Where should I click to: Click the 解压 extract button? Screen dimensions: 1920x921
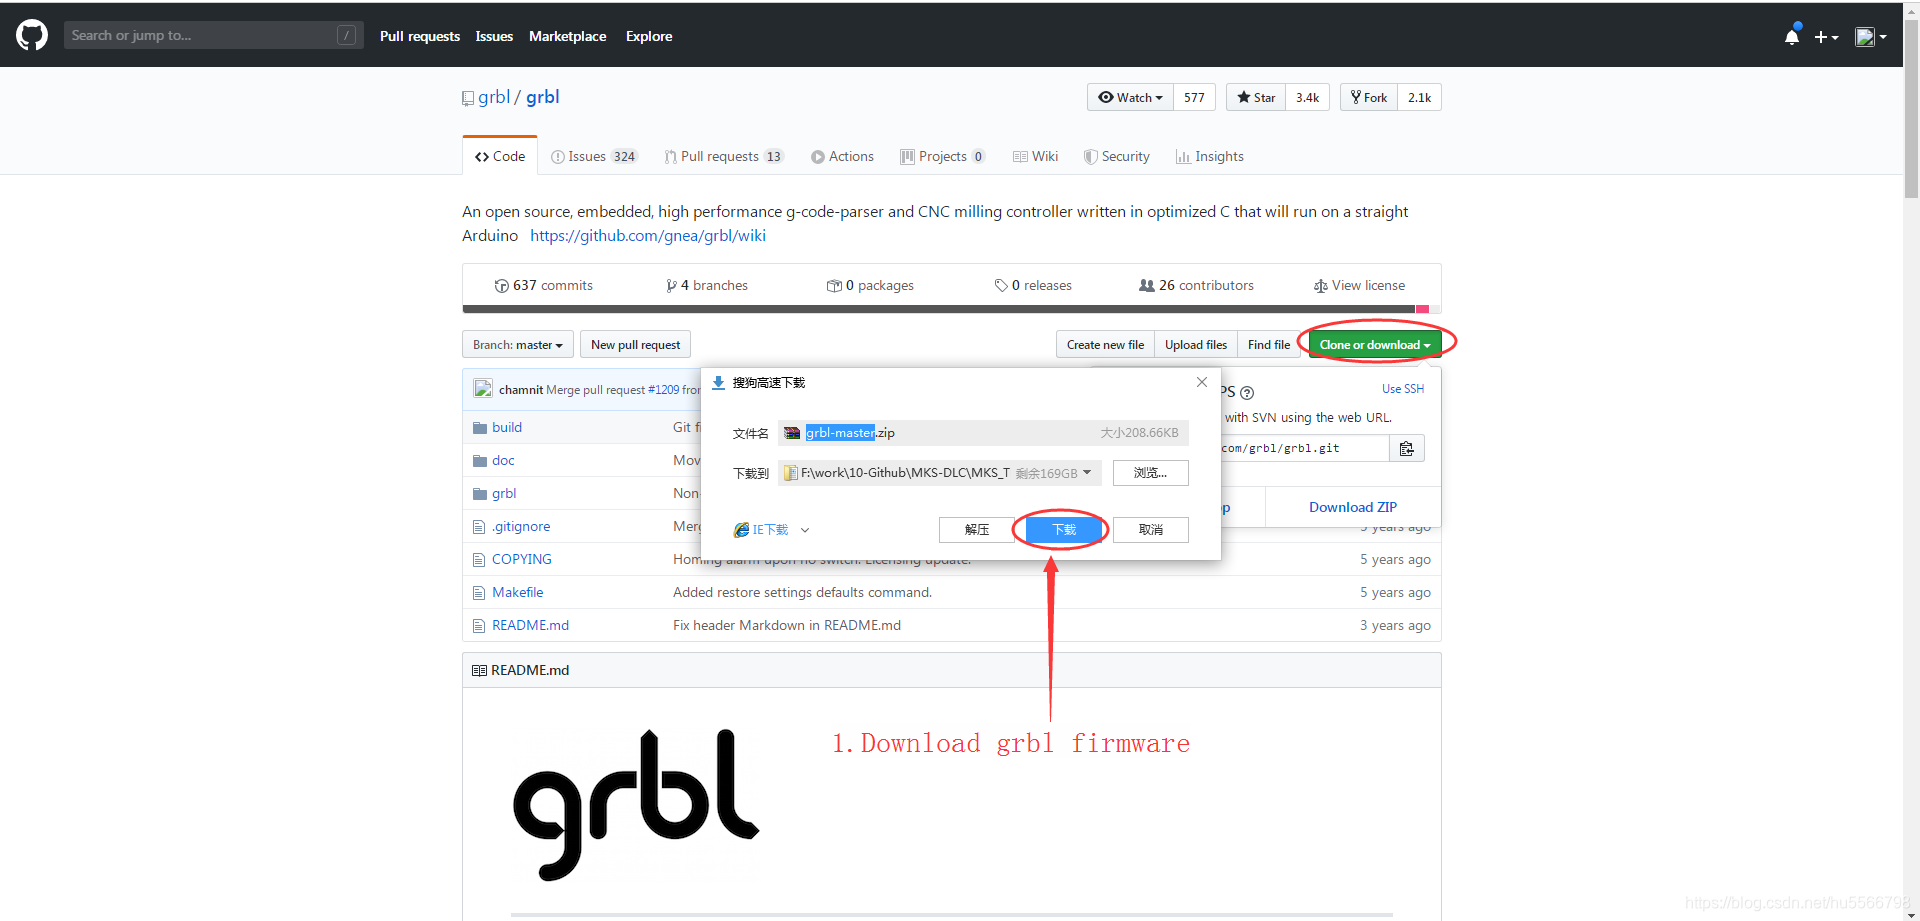click(977, 530)
